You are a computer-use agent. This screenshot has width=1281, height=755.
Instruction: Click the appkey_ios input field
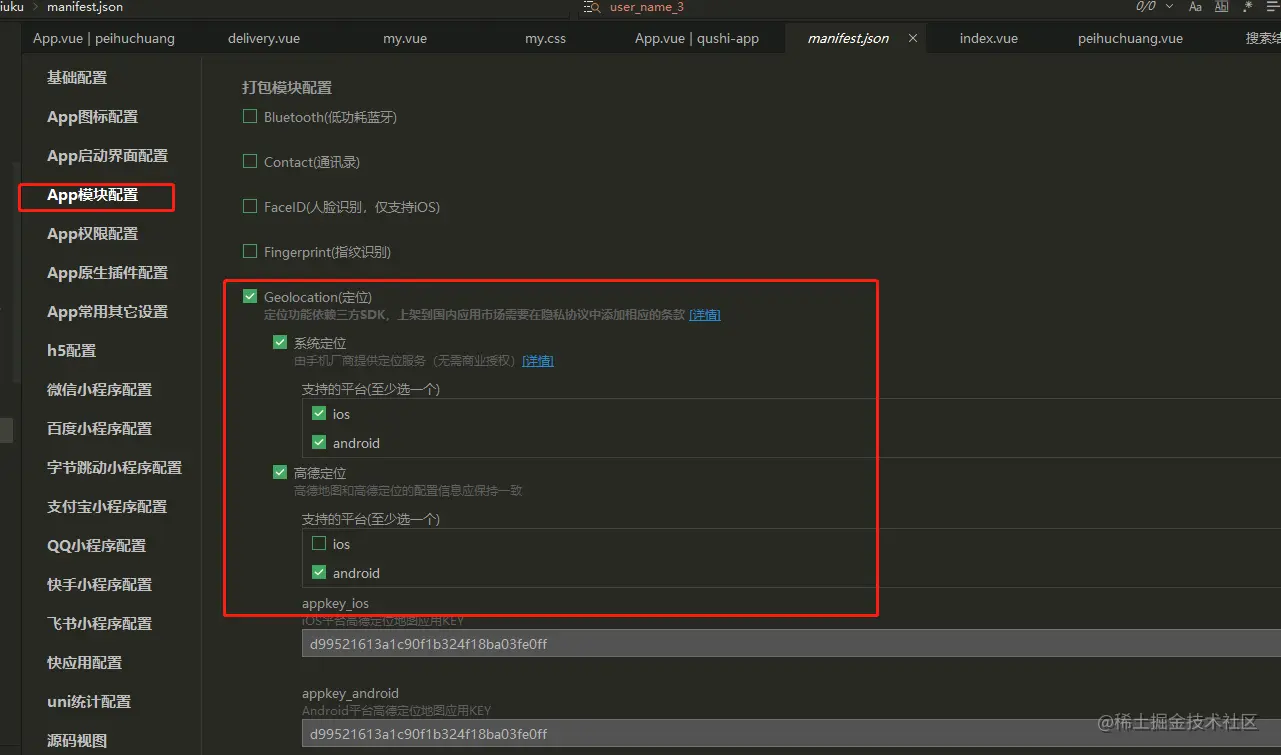(791, 644)
